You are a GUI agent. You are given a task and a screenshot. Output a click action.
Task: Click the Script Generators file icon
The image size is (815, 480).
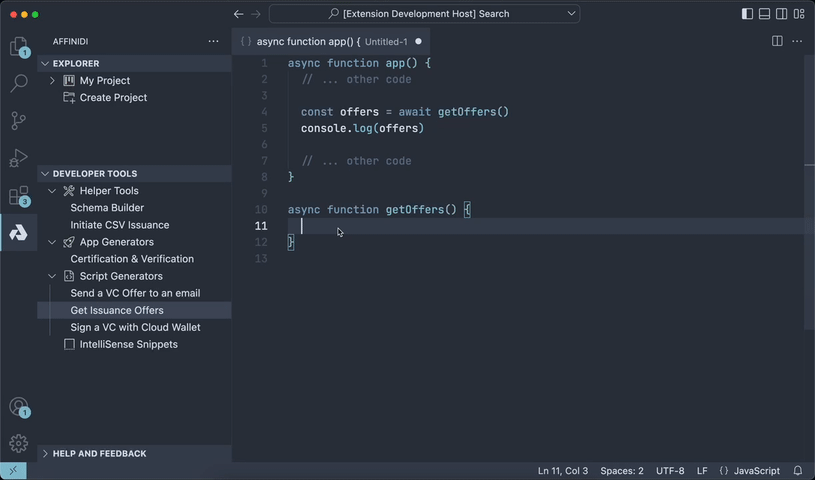click(69, 276)
